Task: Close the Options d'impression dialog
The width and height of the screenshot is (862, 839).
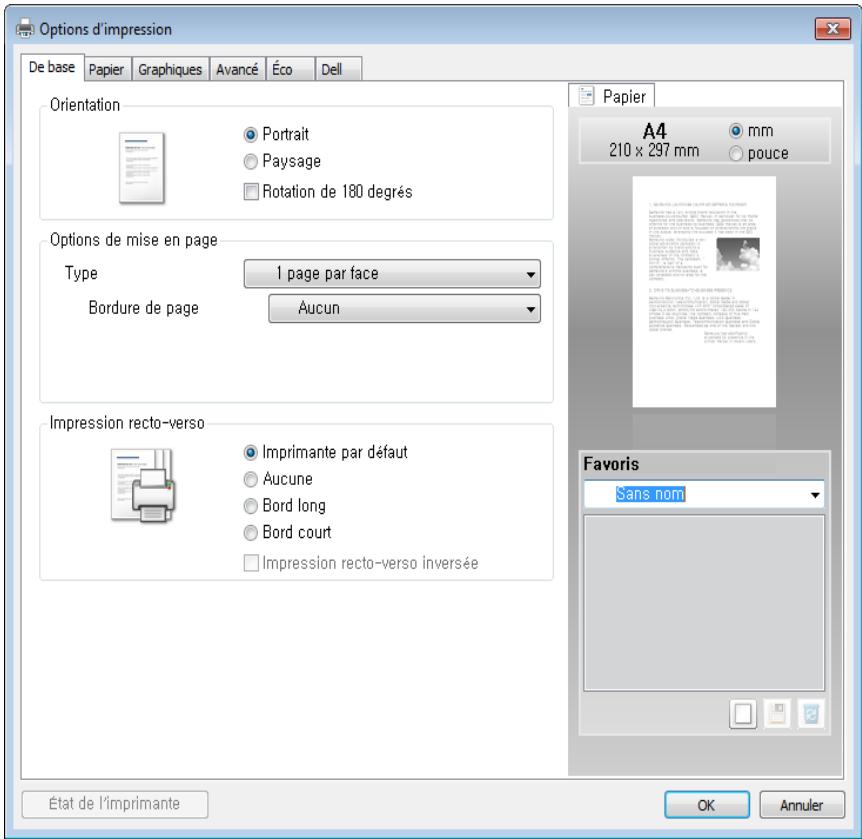Action: [833, 29]
